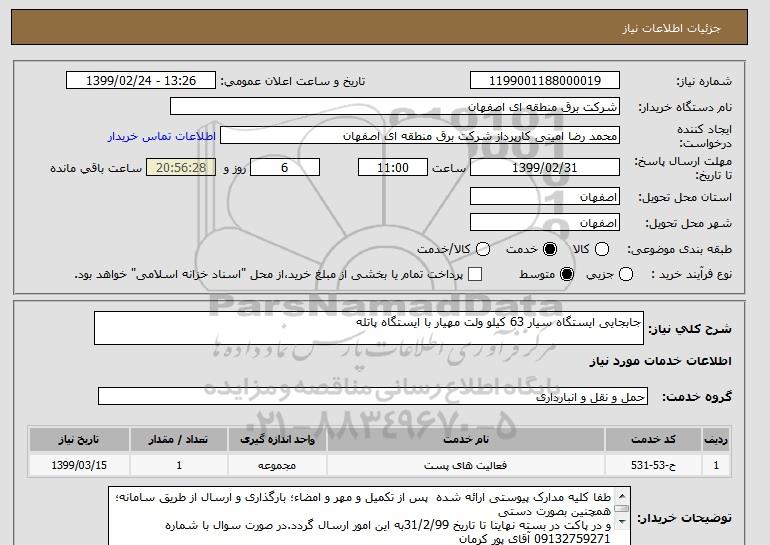Choose the متوسط purchase type radio
This screenshot has width=770, height=545.
click(x=567, y=274)
